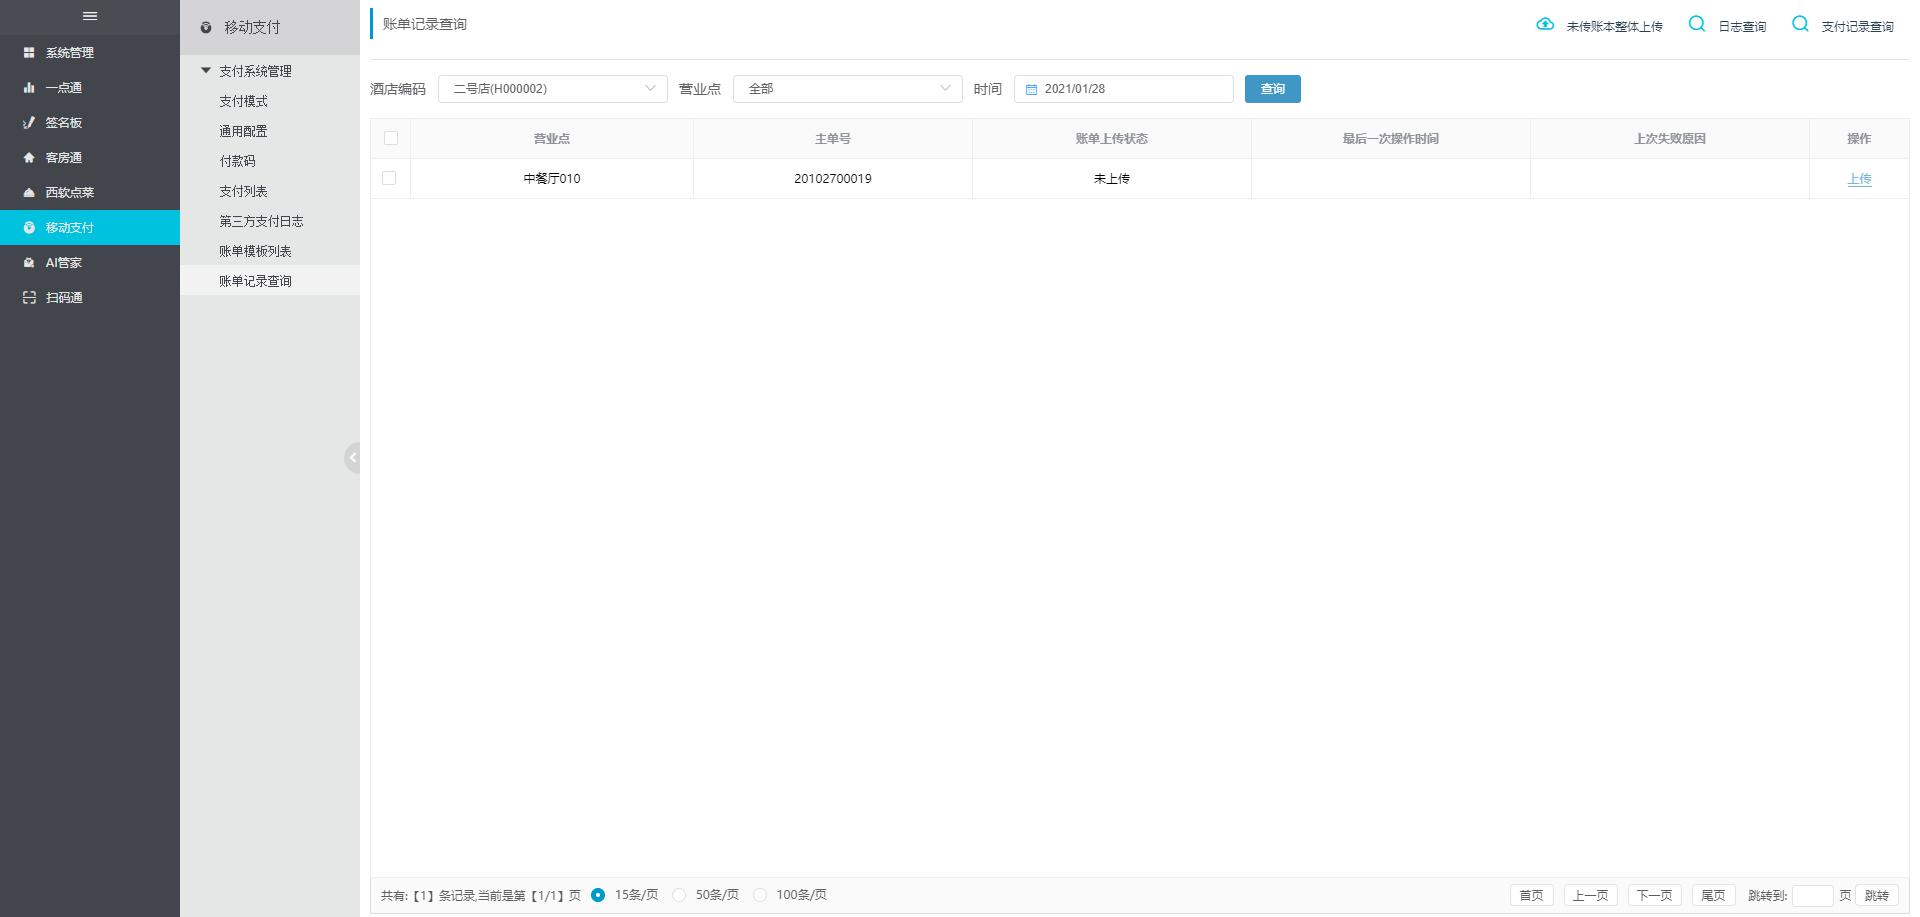Click the 时间 date input field

pyautogui.click(x=1124, y=89)
